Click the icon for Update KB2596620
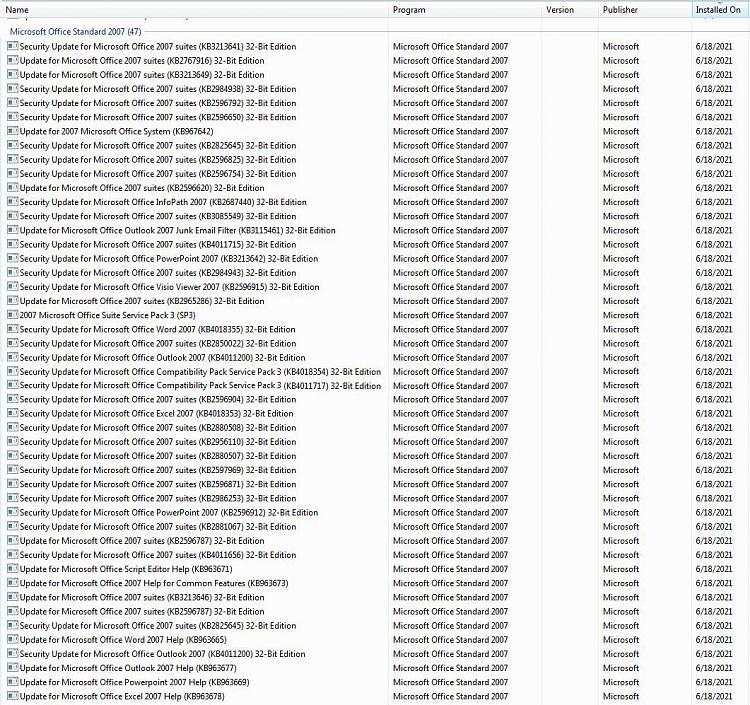 [12, 187]
